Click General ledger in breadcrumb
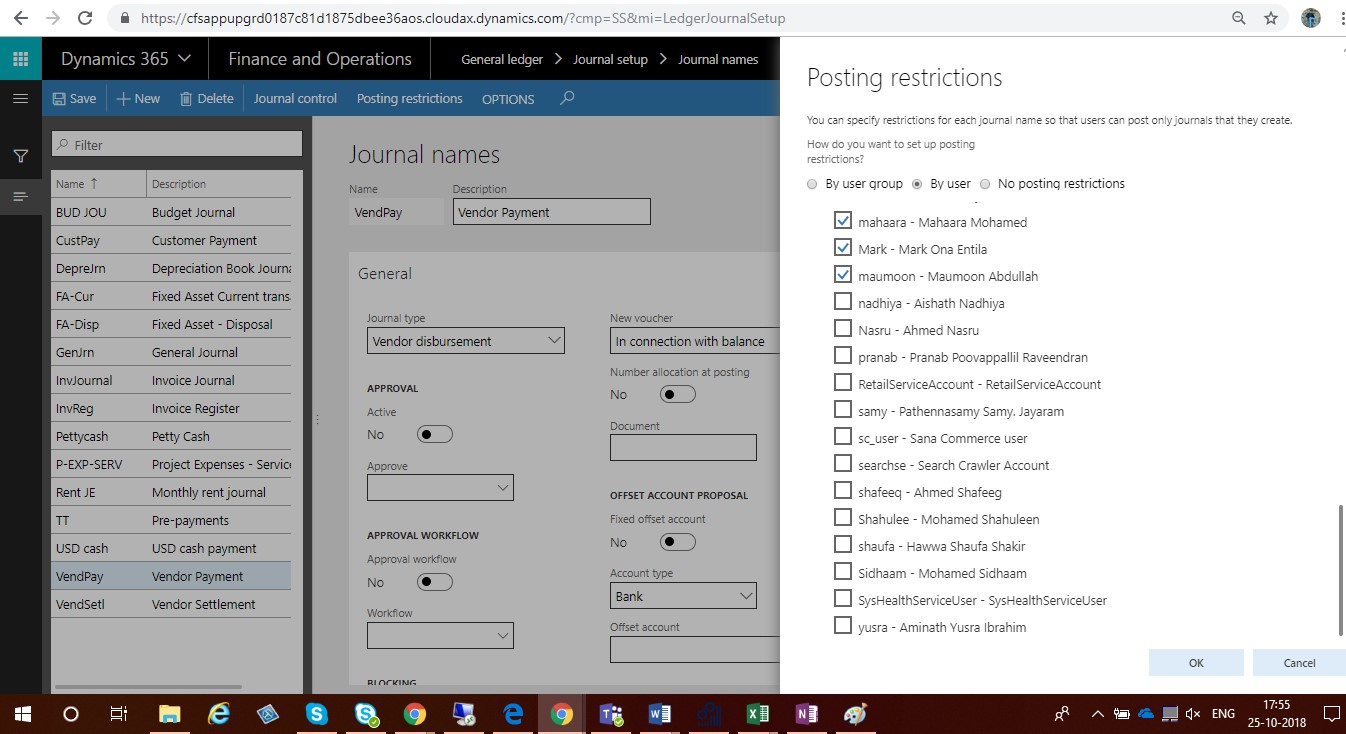 [x=502, y=59]
